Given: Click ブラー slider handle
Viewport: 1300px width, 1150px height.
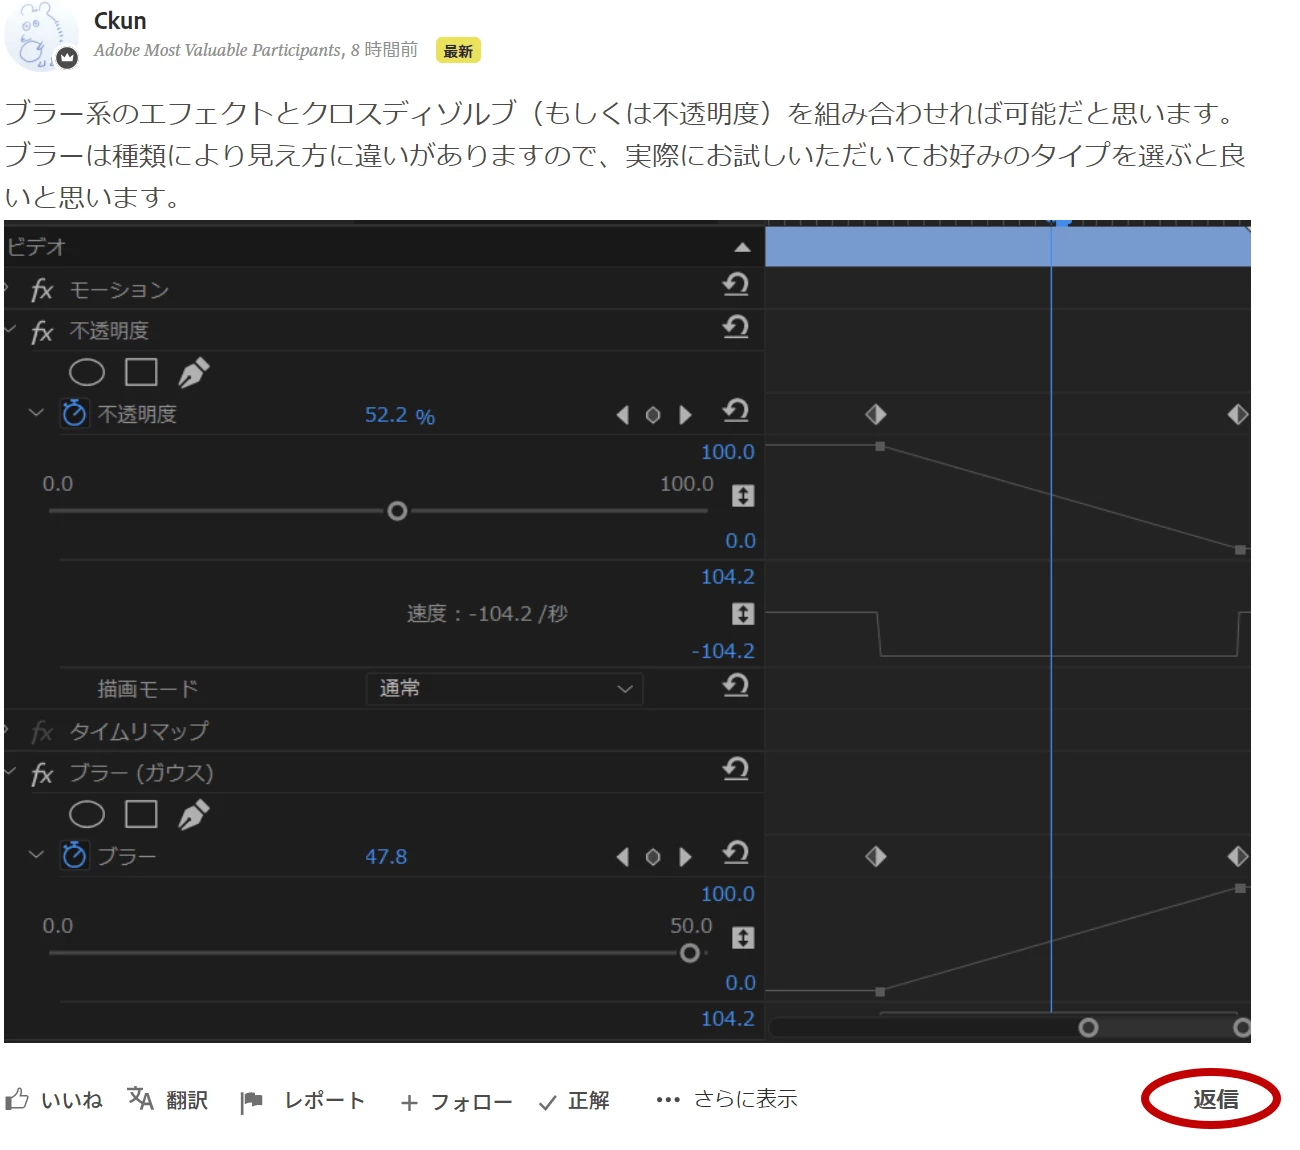Looking at the screenshot, I should pos(689,953).
